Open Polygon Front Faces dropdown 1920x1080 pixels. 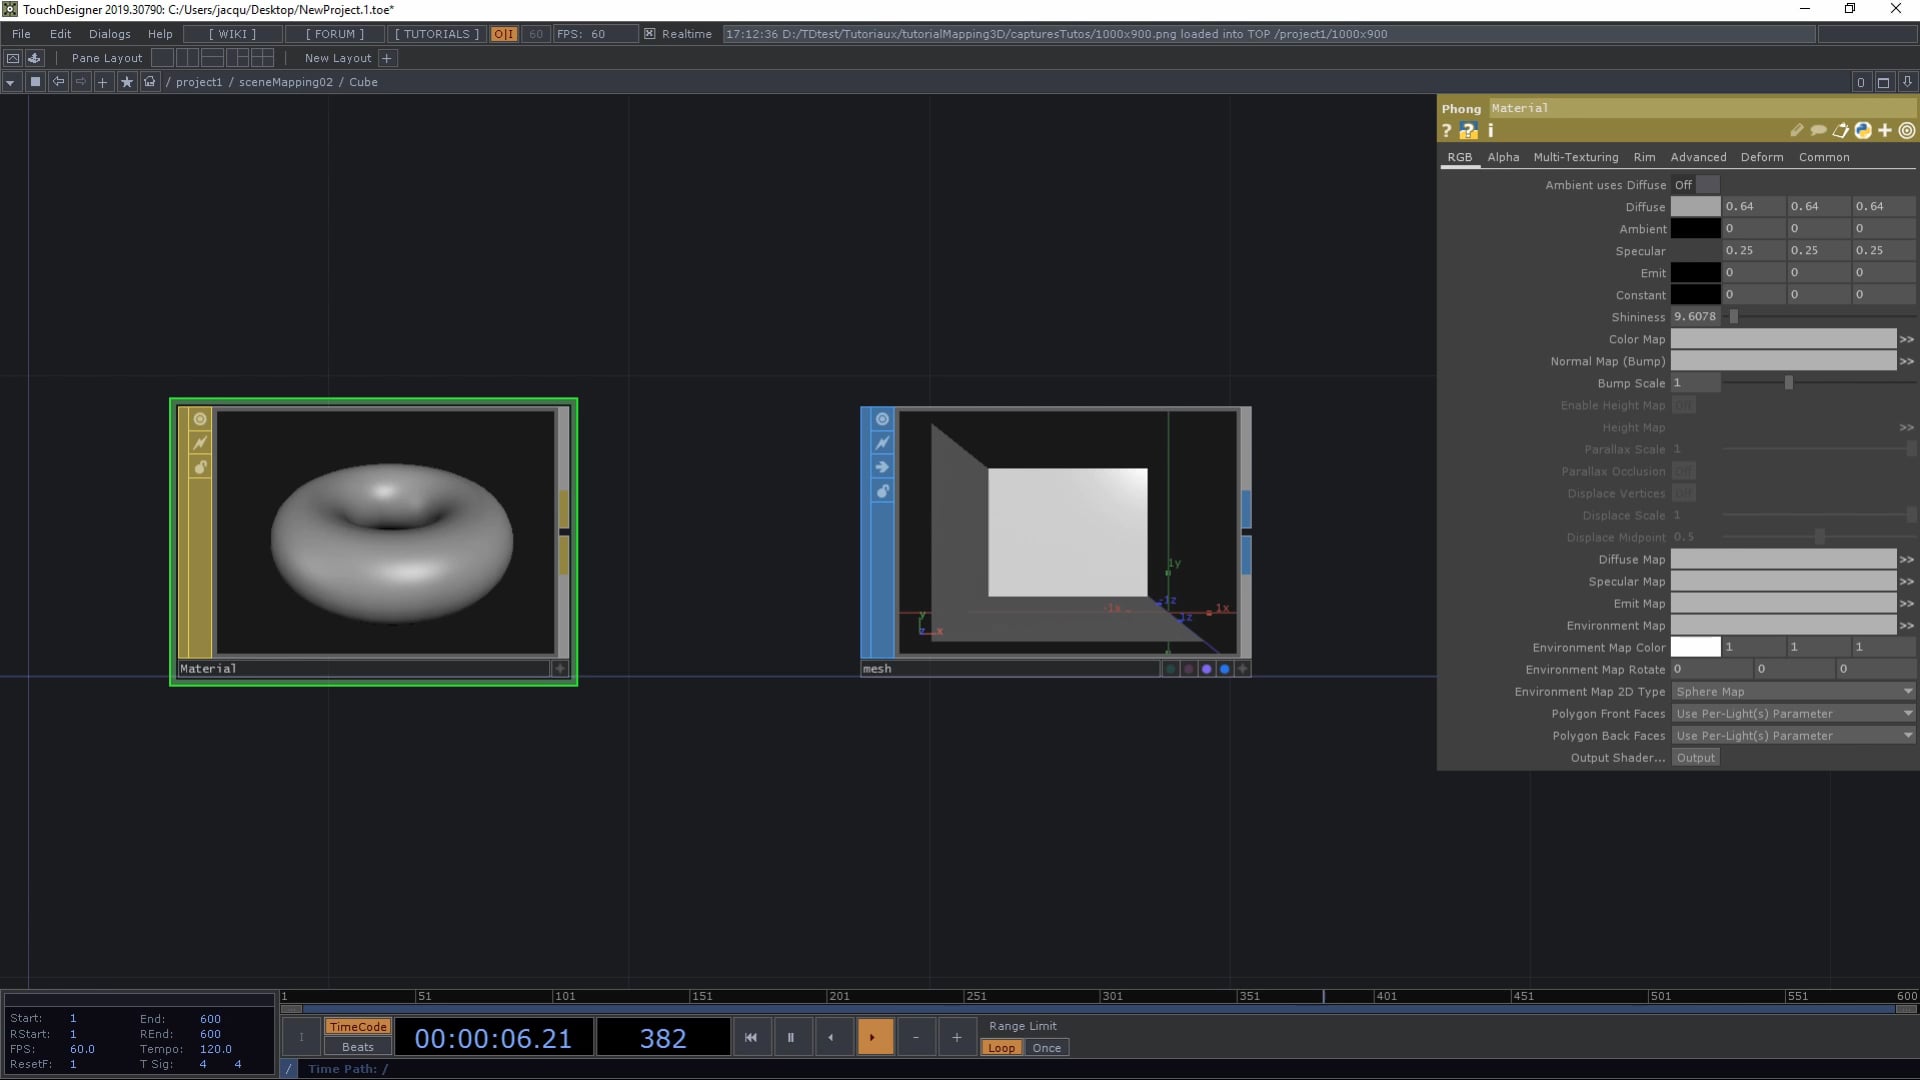tap(1793, 714)
